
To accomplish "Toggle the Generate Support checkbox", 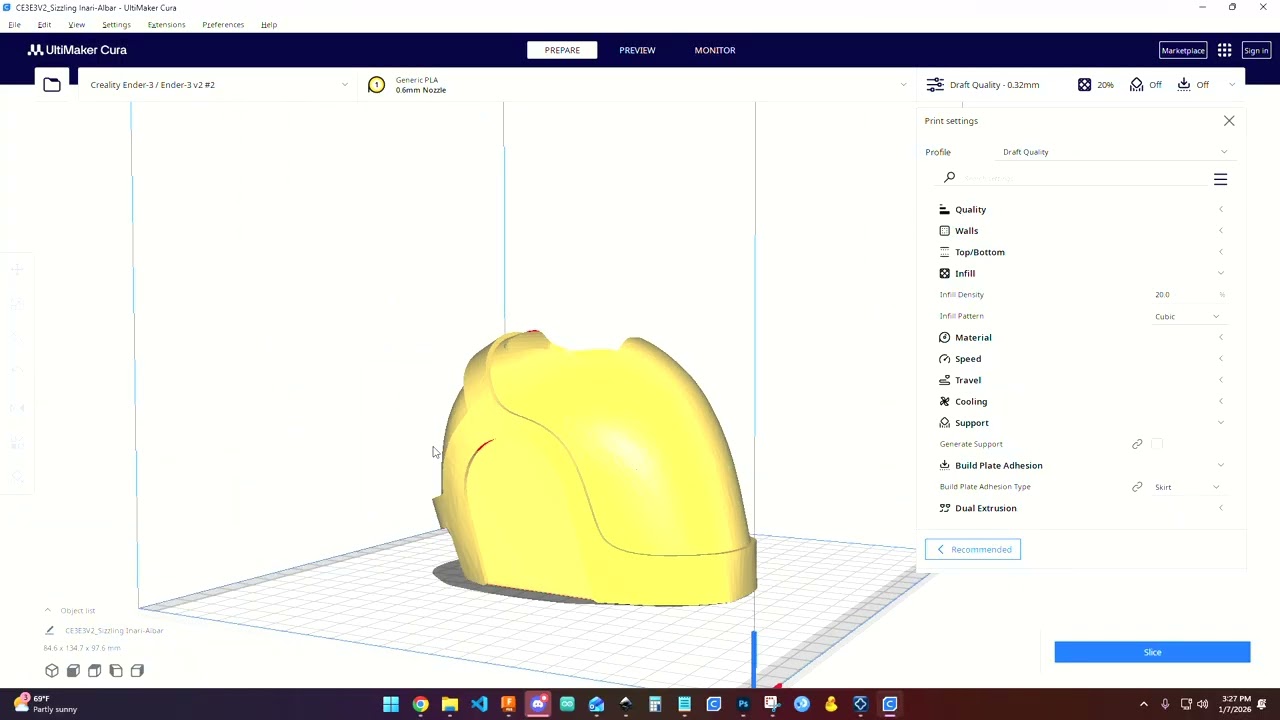I will [1158, 444].
